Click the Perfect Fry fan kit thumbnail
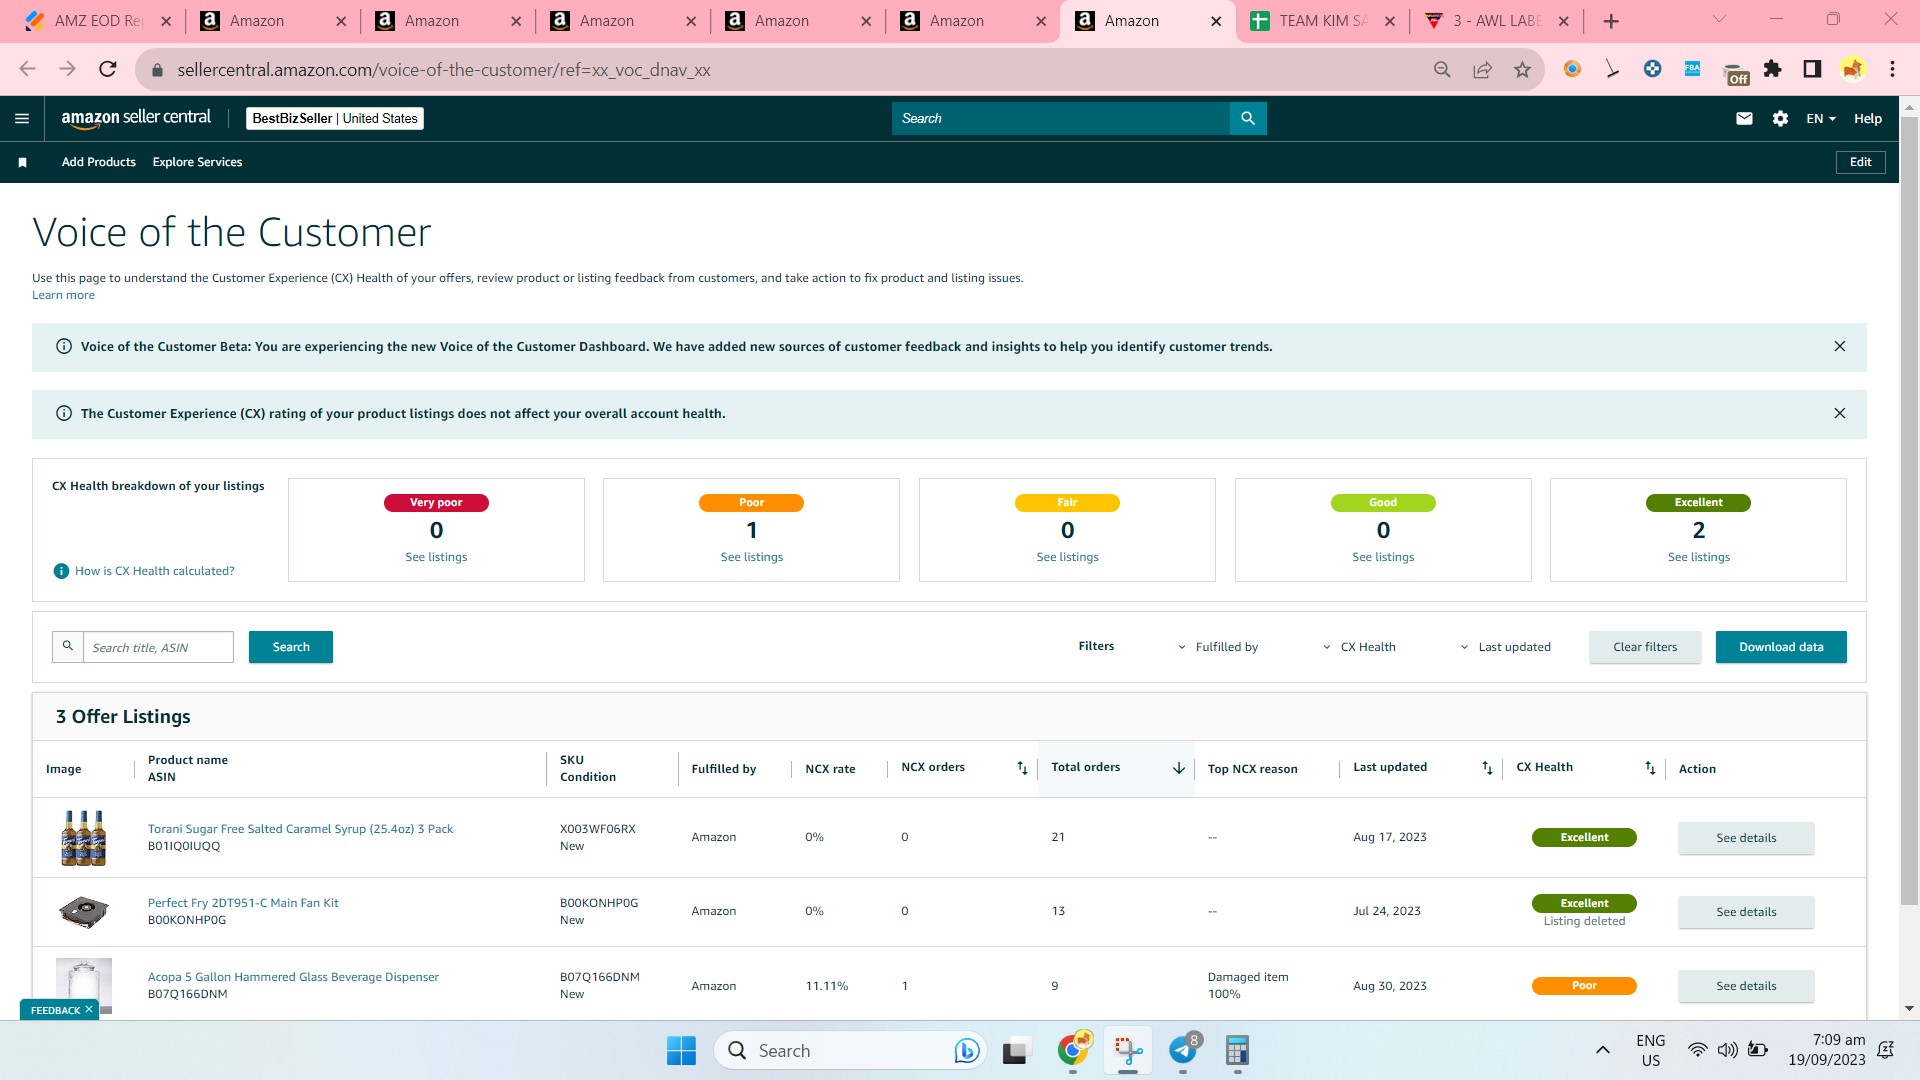 coord(84,911)
